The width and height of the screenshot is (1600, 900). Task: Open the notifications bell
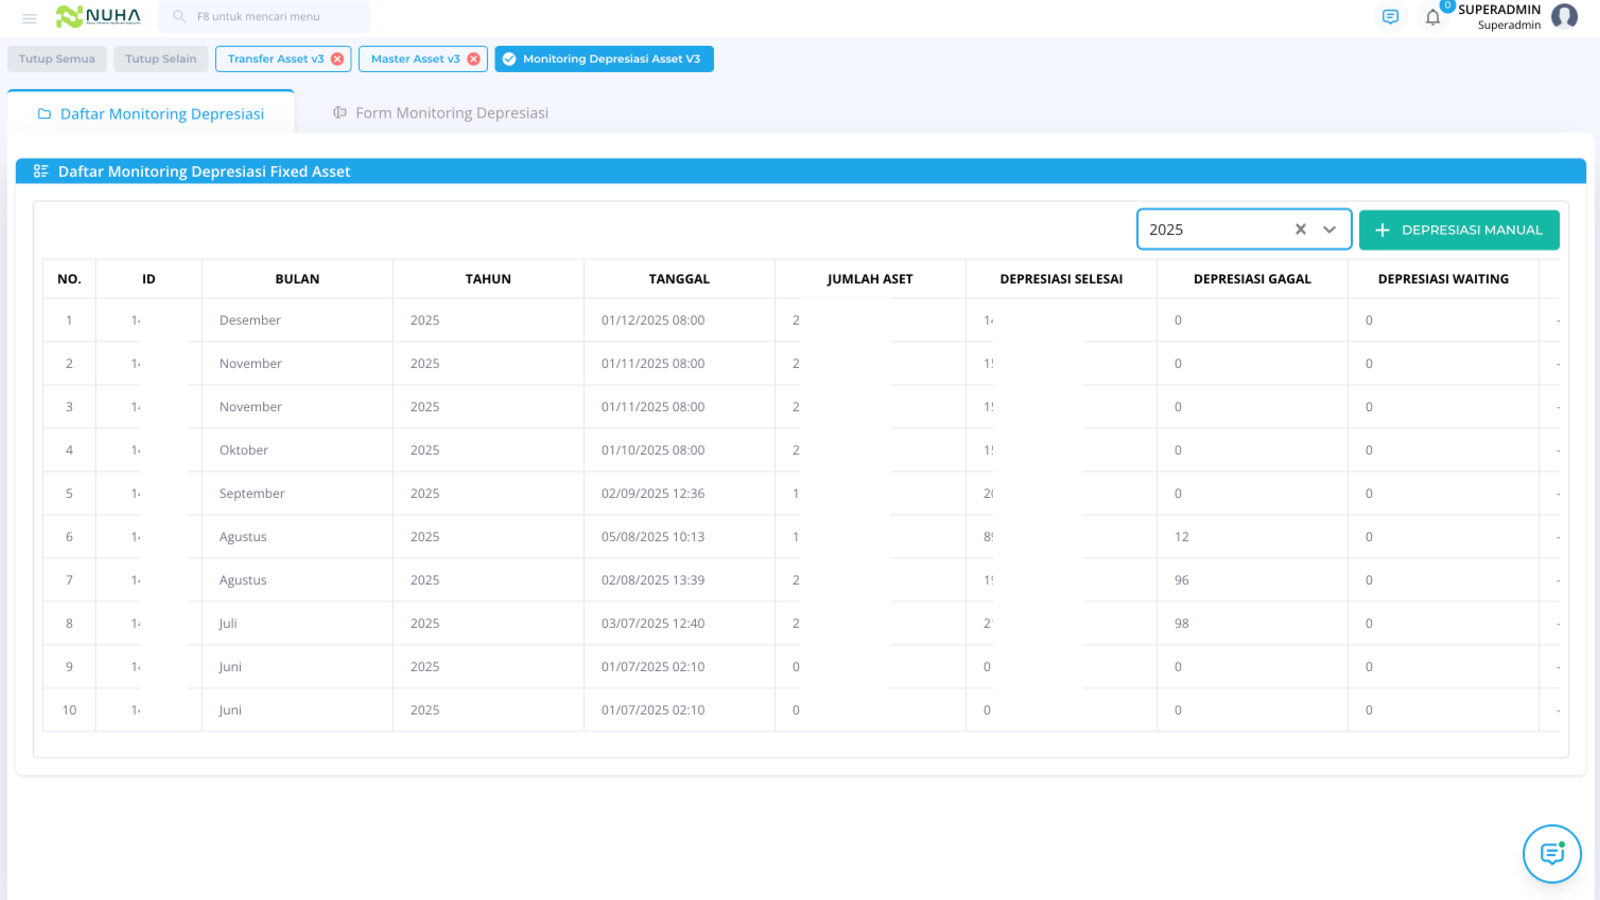click(x=1433, y=17)
